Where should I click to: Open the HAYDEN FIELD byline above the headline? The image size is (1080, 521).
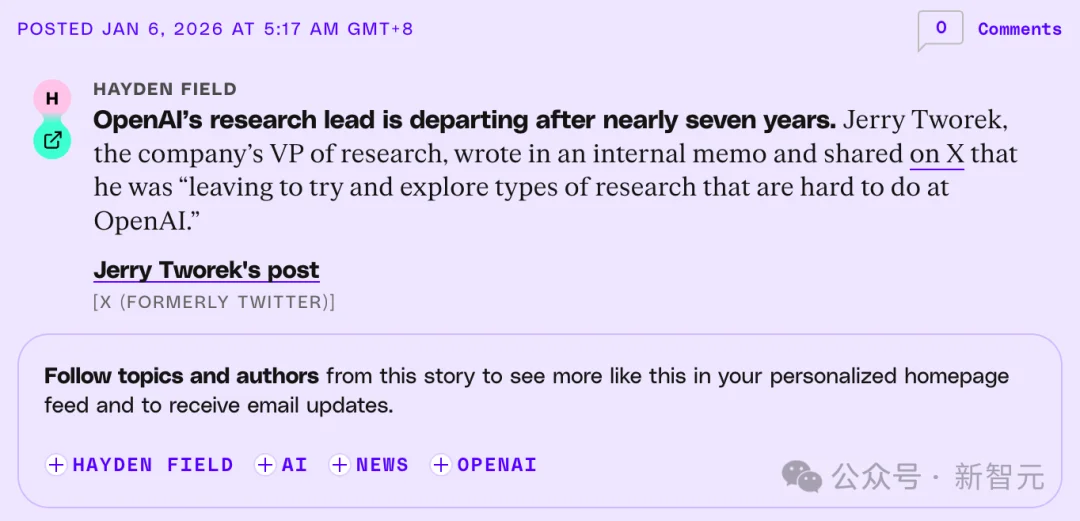[x=165, y=90]
